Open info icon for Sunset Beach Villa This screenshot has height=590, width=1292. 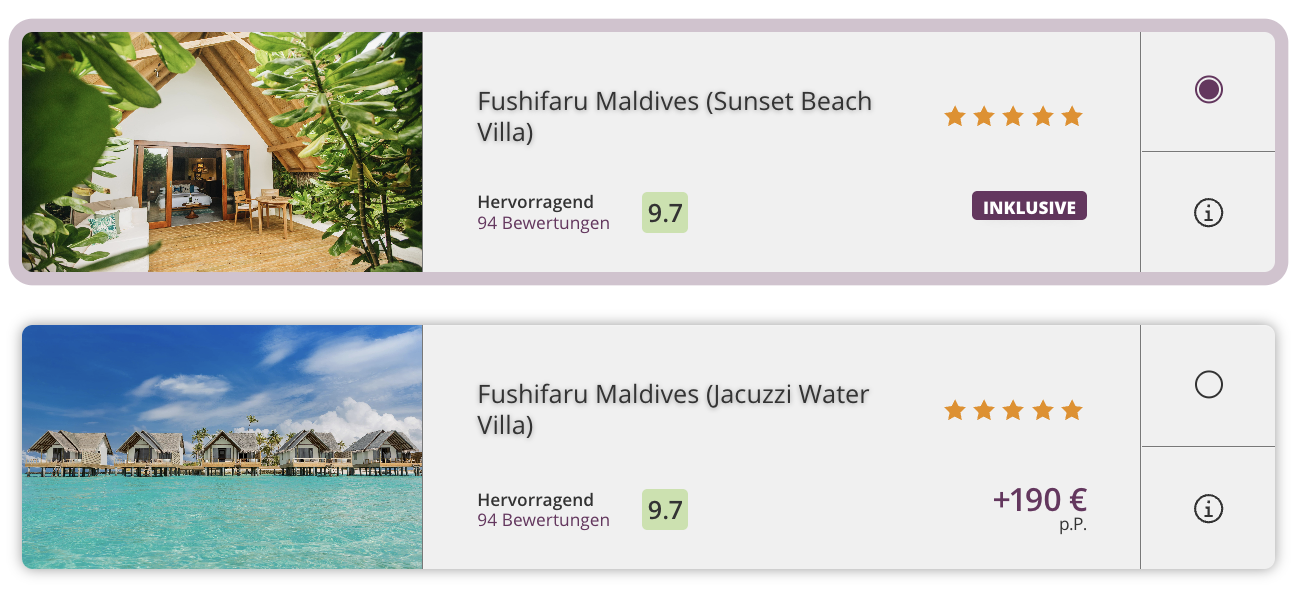click(1208, 212)
